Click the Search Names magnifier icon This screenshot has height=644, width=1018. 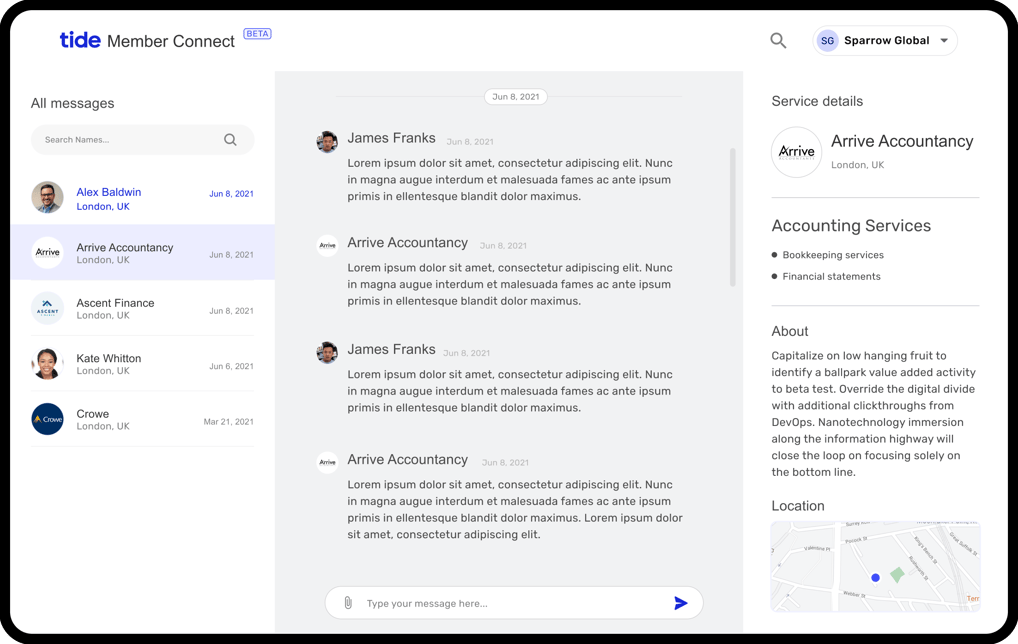230,140
